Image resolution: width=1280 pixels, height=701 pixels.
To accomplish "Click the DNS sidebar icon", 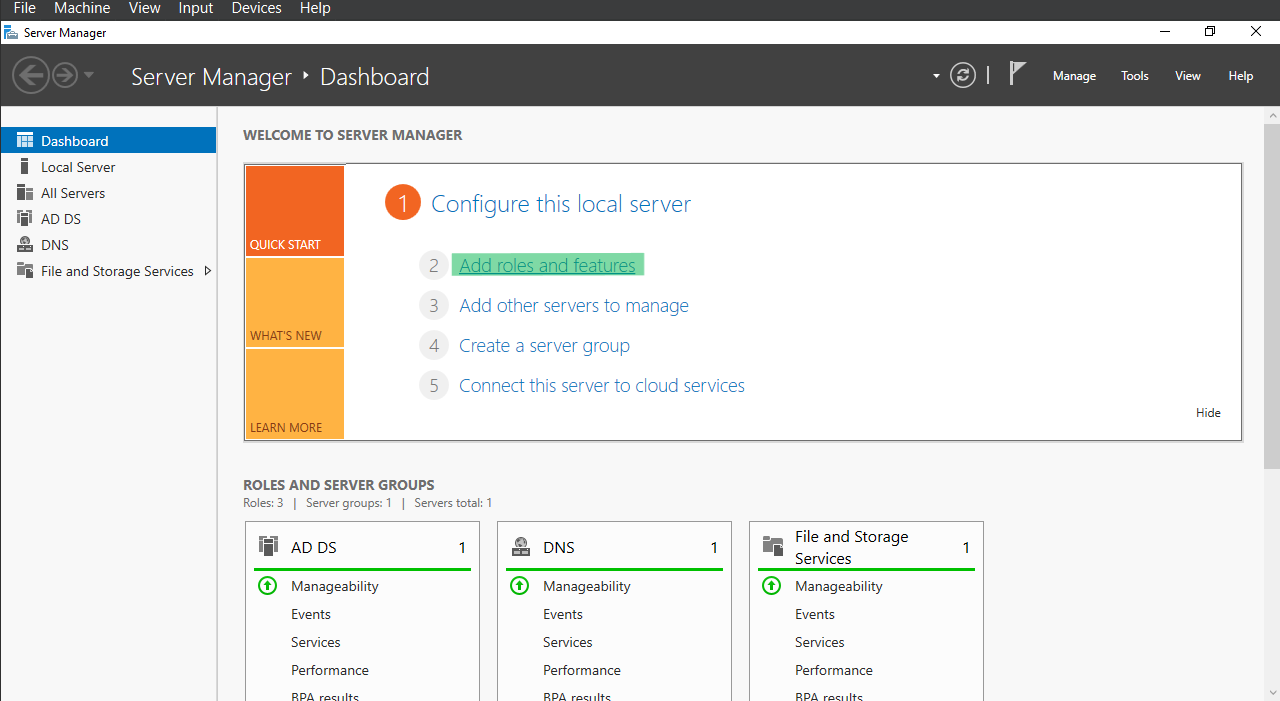I will [25, 245].
